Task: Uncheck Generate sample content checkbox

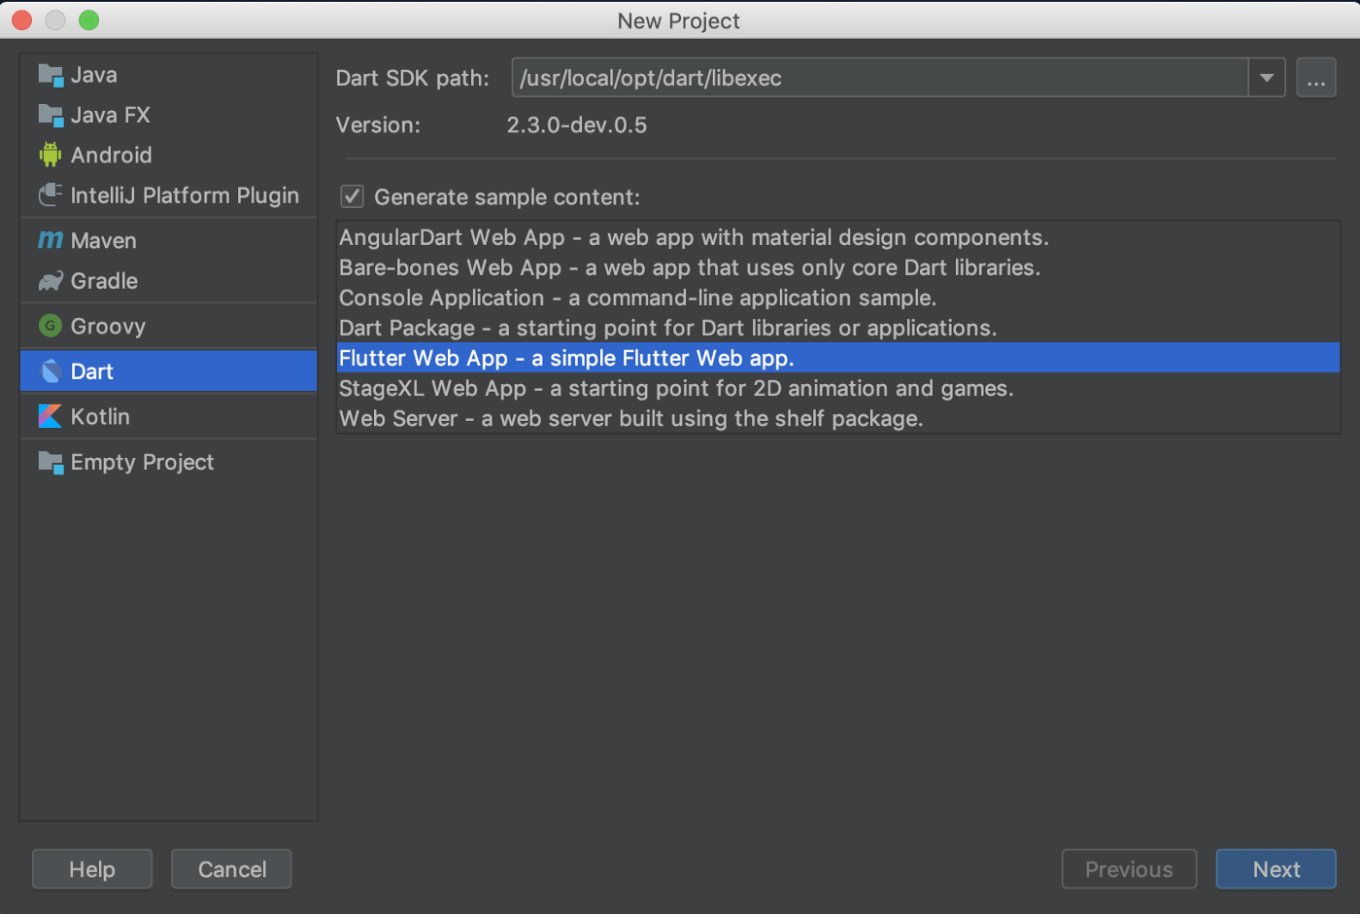Action: click(x=352, y=197)
